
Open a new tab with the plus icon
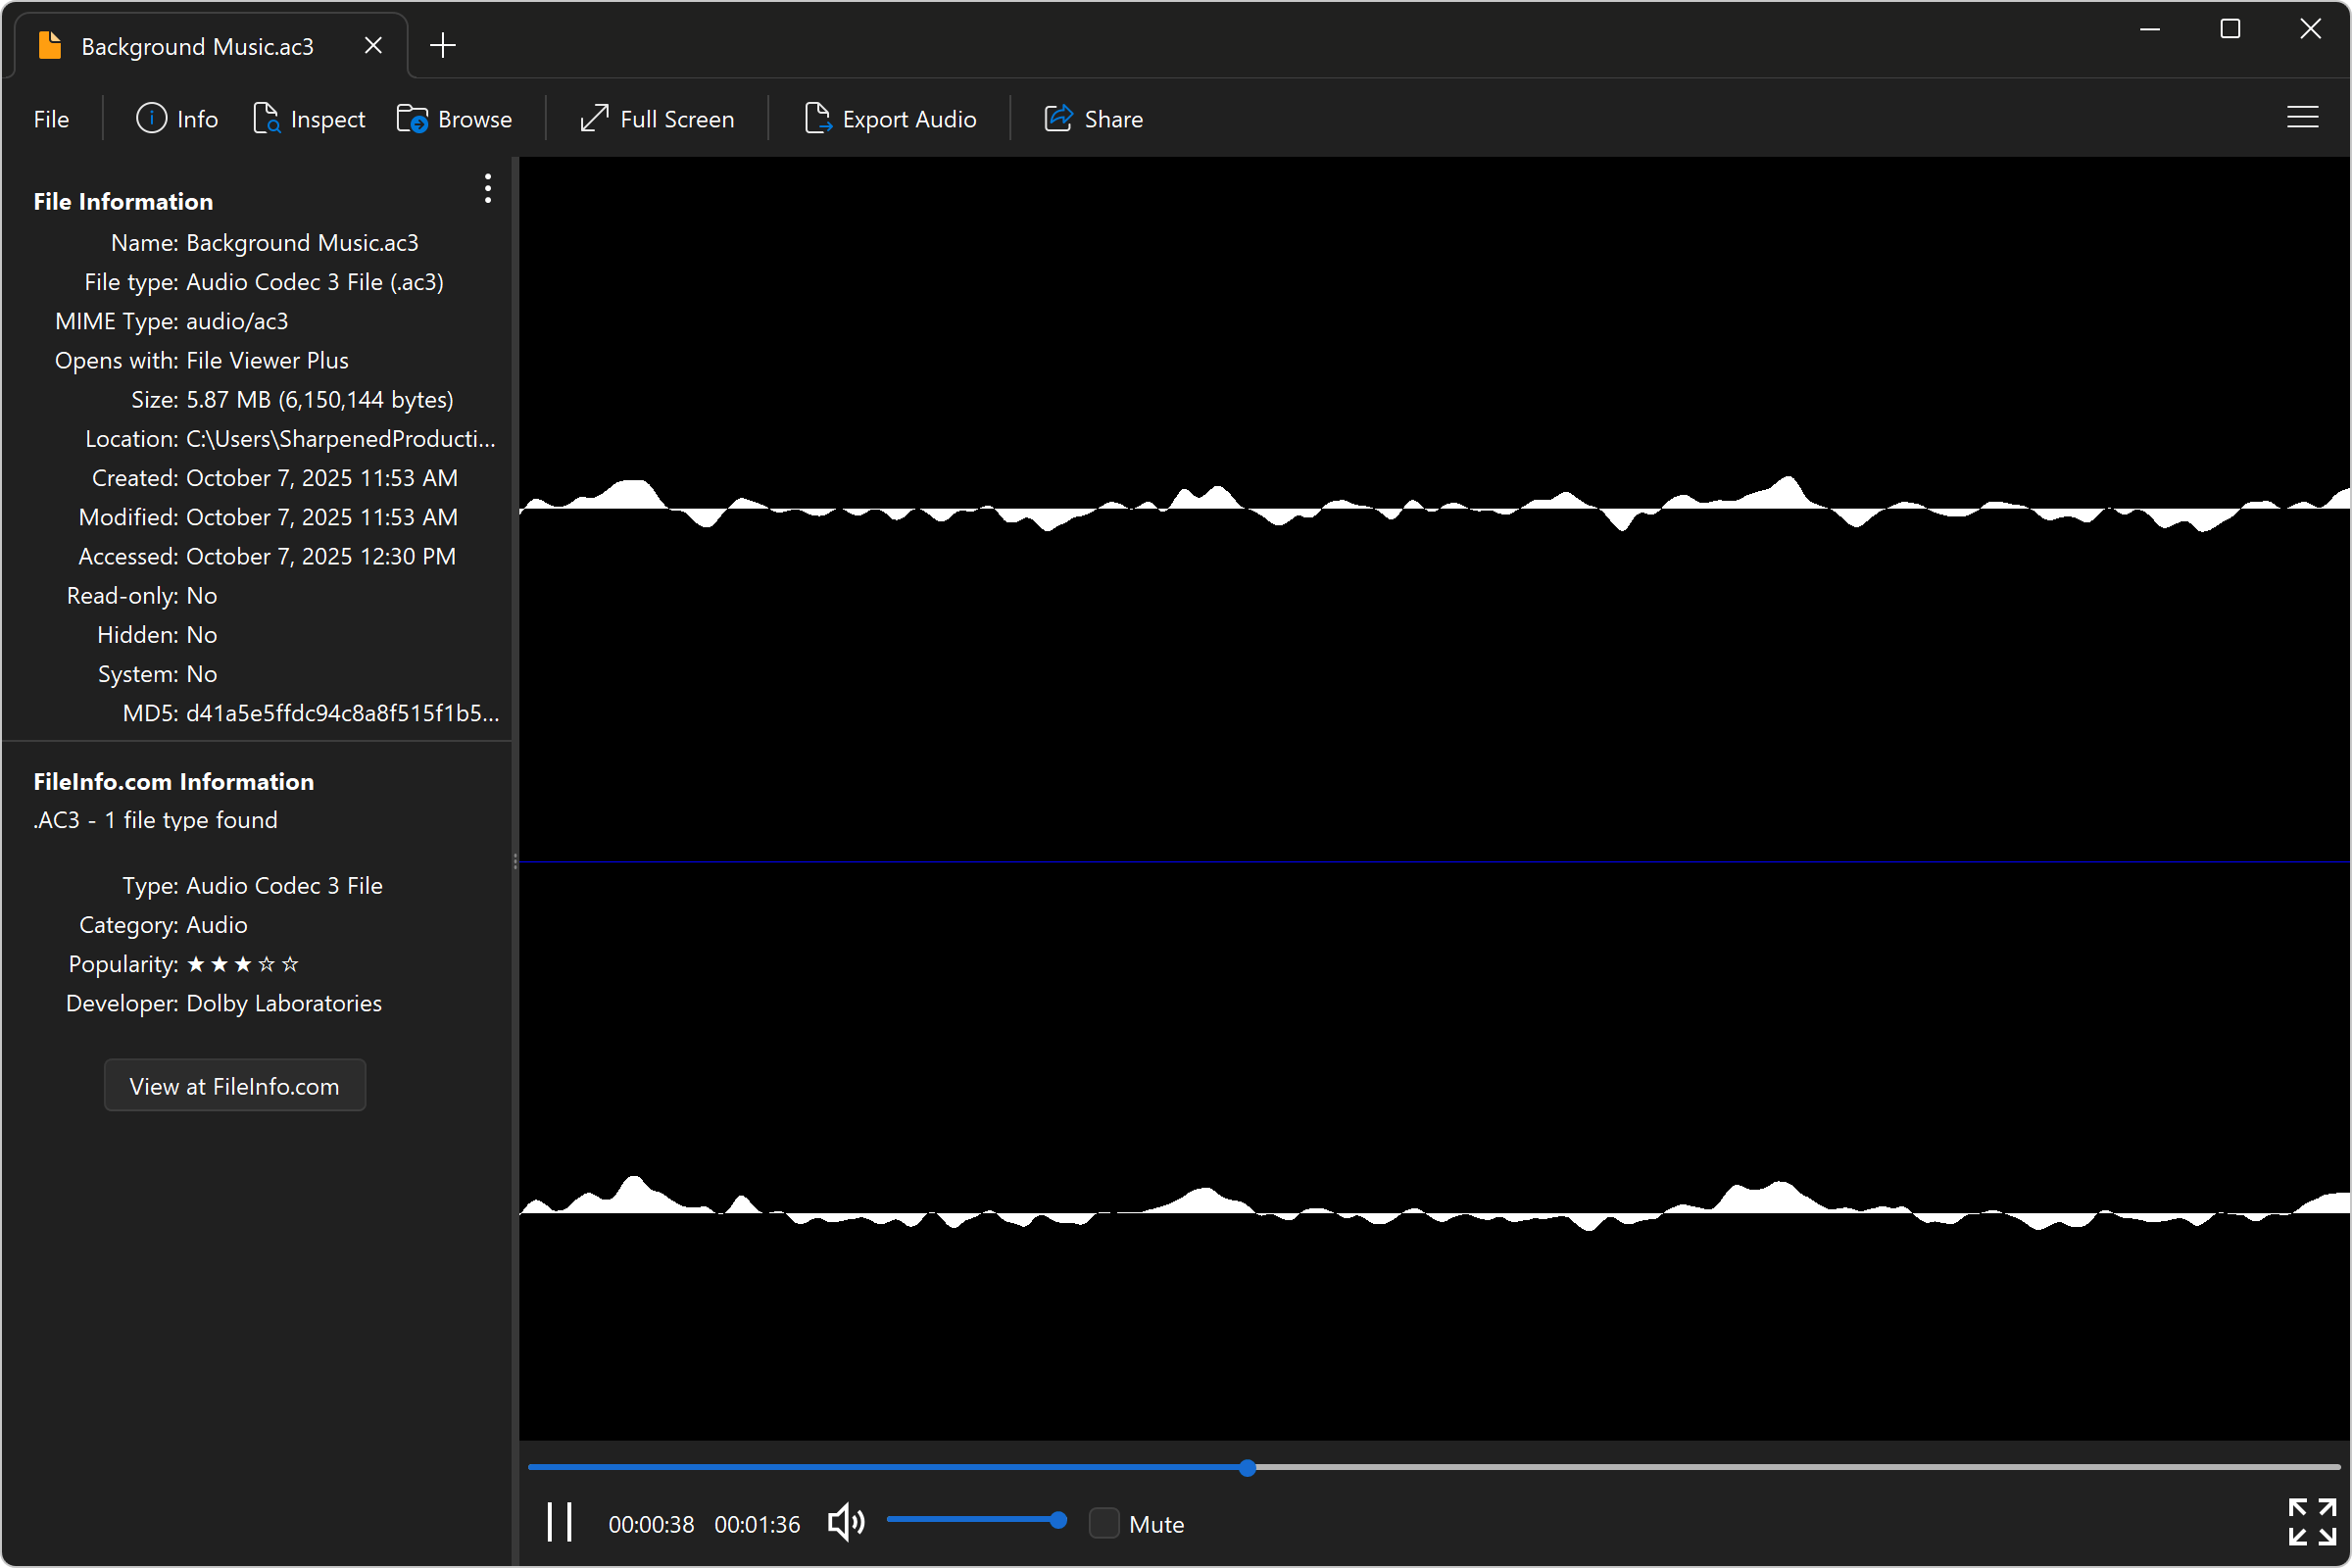pyautogui.click(x=443, y=45)
